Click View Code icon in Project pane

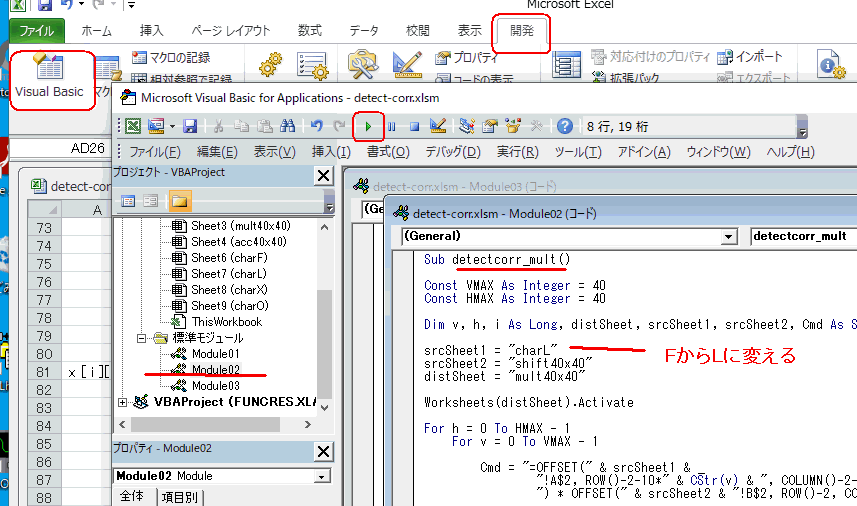128,201
